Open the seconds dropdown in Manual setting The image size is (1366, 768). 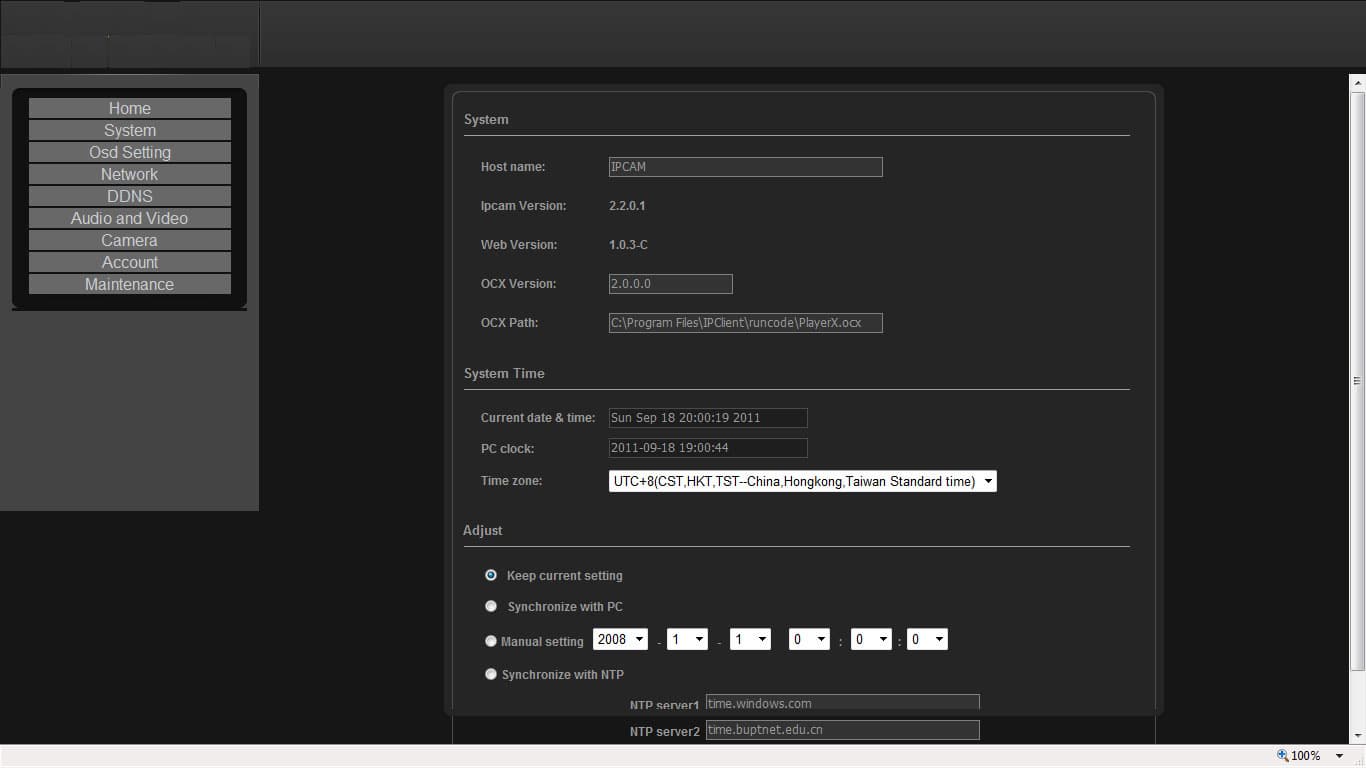pos(927,640)
